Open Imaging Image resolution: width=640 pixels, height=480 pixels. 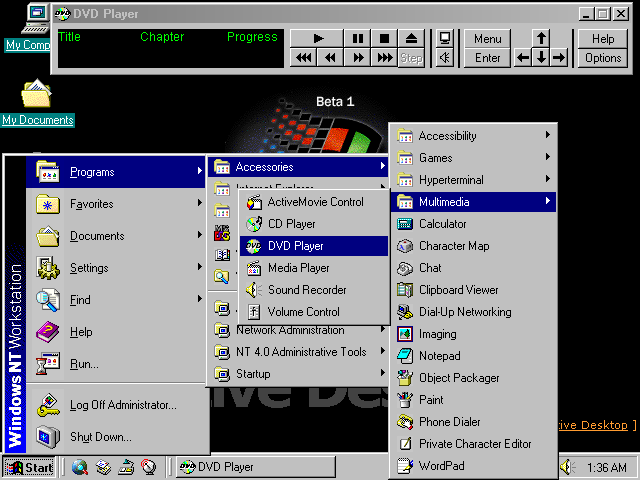tap(473, 334)
